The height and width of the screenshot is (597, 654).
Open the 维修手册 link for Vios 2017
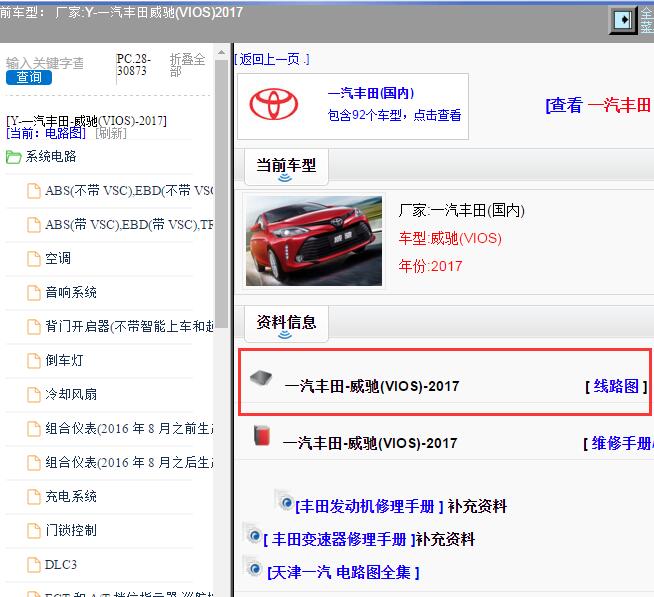tap(619, 443)
